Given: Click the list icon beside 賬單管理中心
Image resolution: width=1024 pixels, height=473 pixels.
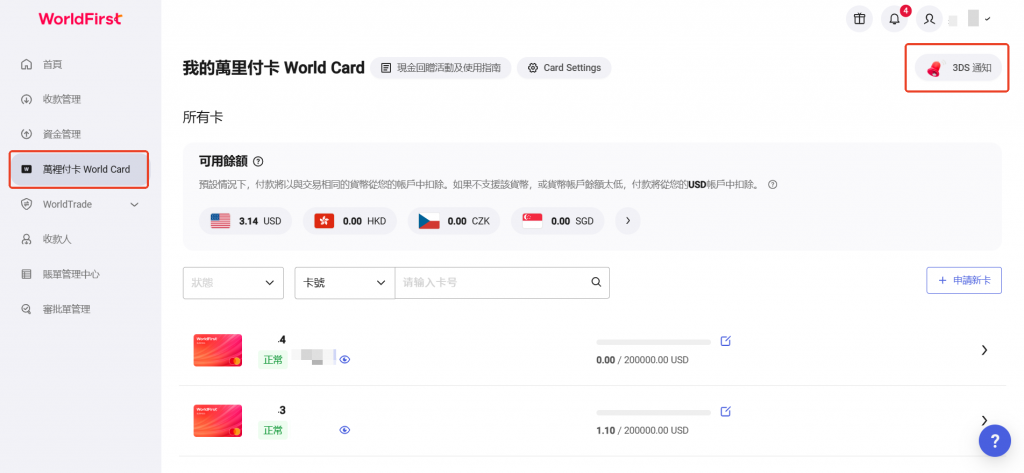Looking at the screenshot, I should [x=26, y=274].
